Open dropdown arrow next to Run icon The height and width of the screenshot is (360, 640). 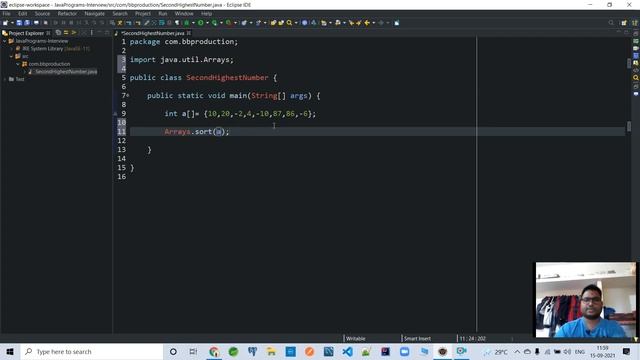207,23
